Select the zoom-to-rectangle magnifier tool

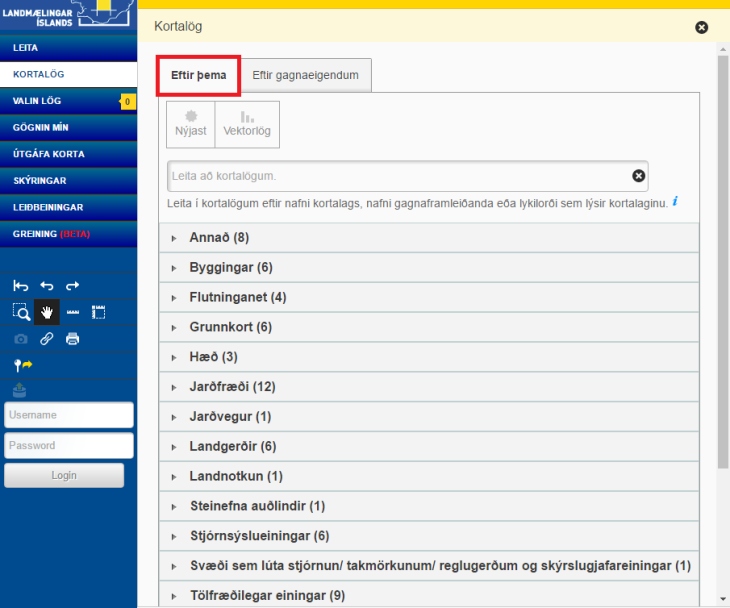pyautogui.click(x=21, y=312)
